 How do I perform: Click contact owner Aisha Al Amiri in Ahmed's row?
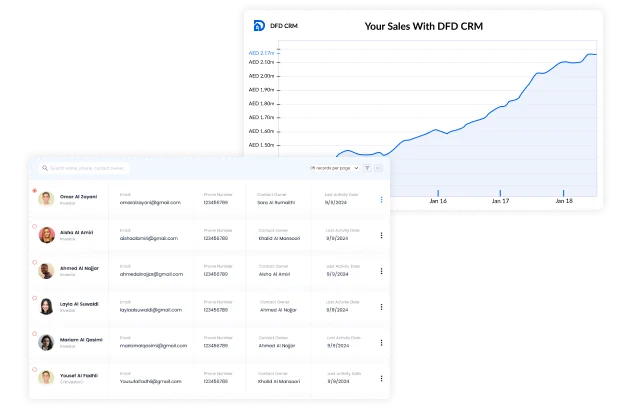pos(274,274)
